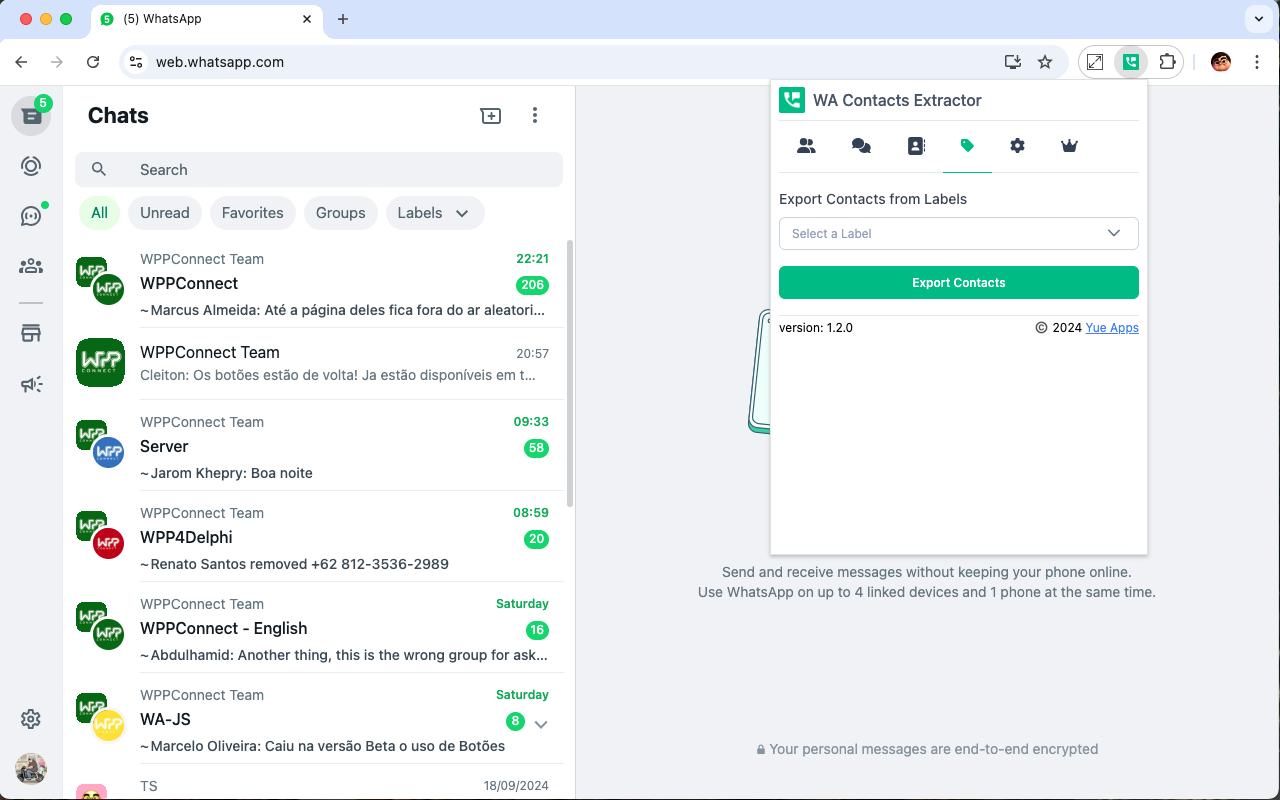This screenshot has width=1280, height=800.
Task: Start a new chat via plus icon
Action: point(491,116)
